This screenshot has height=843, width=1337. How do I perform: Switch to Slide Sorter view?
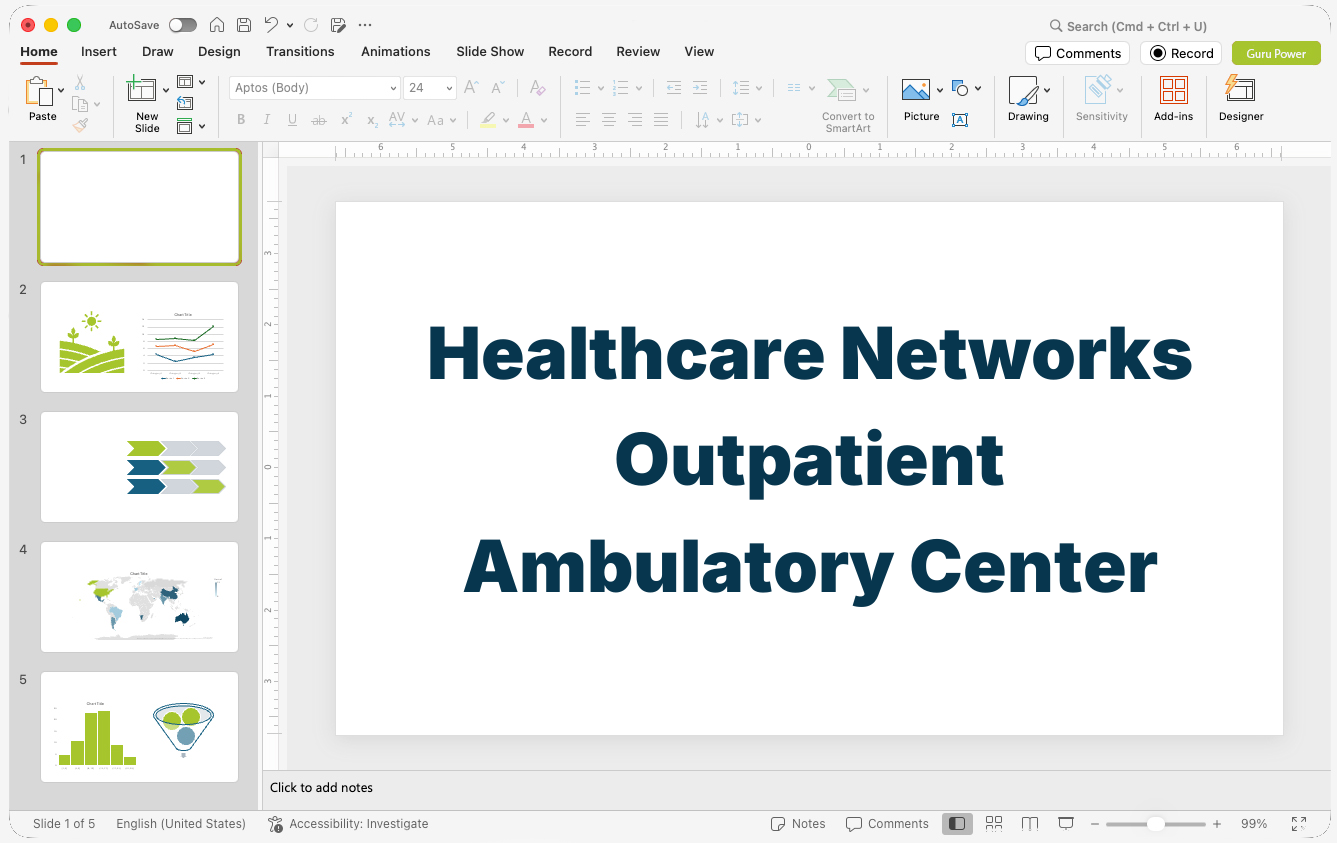994,824
